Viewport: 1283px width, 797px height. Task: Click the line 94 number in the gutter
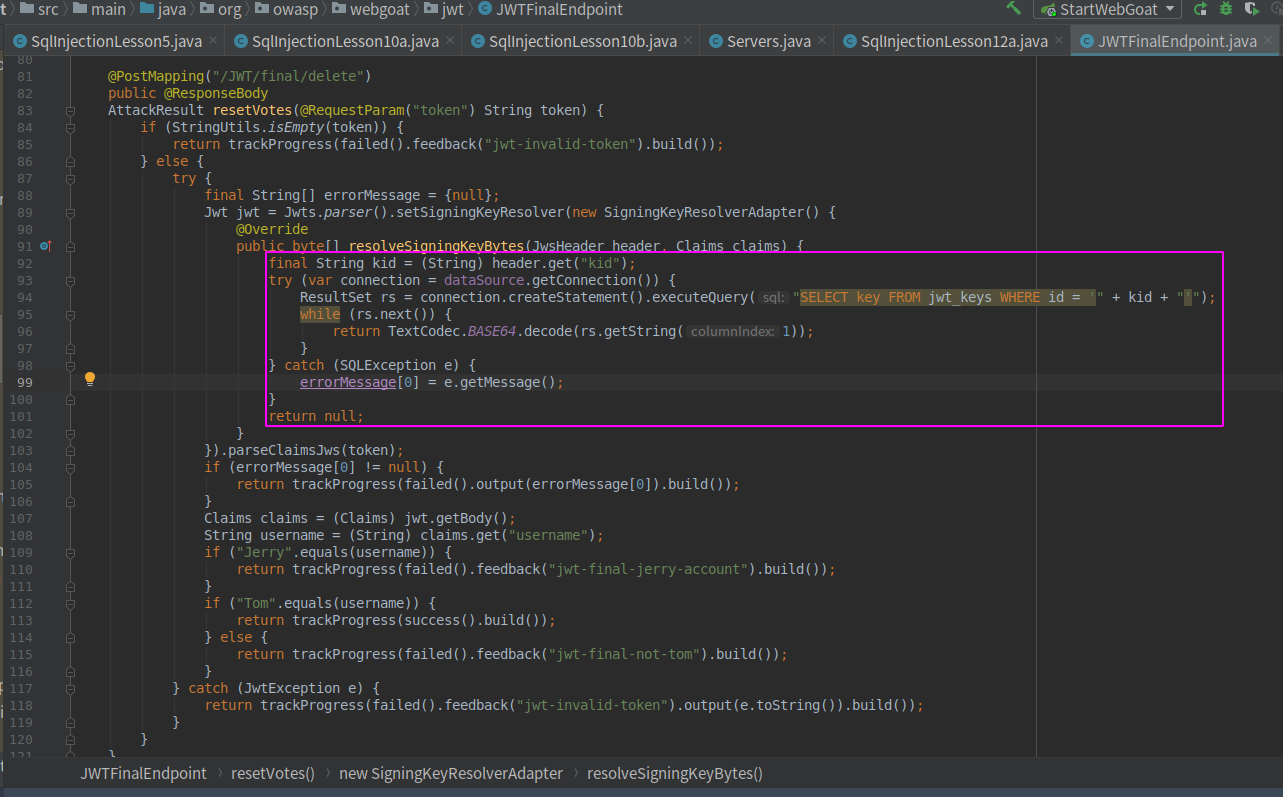click(24, 297)
